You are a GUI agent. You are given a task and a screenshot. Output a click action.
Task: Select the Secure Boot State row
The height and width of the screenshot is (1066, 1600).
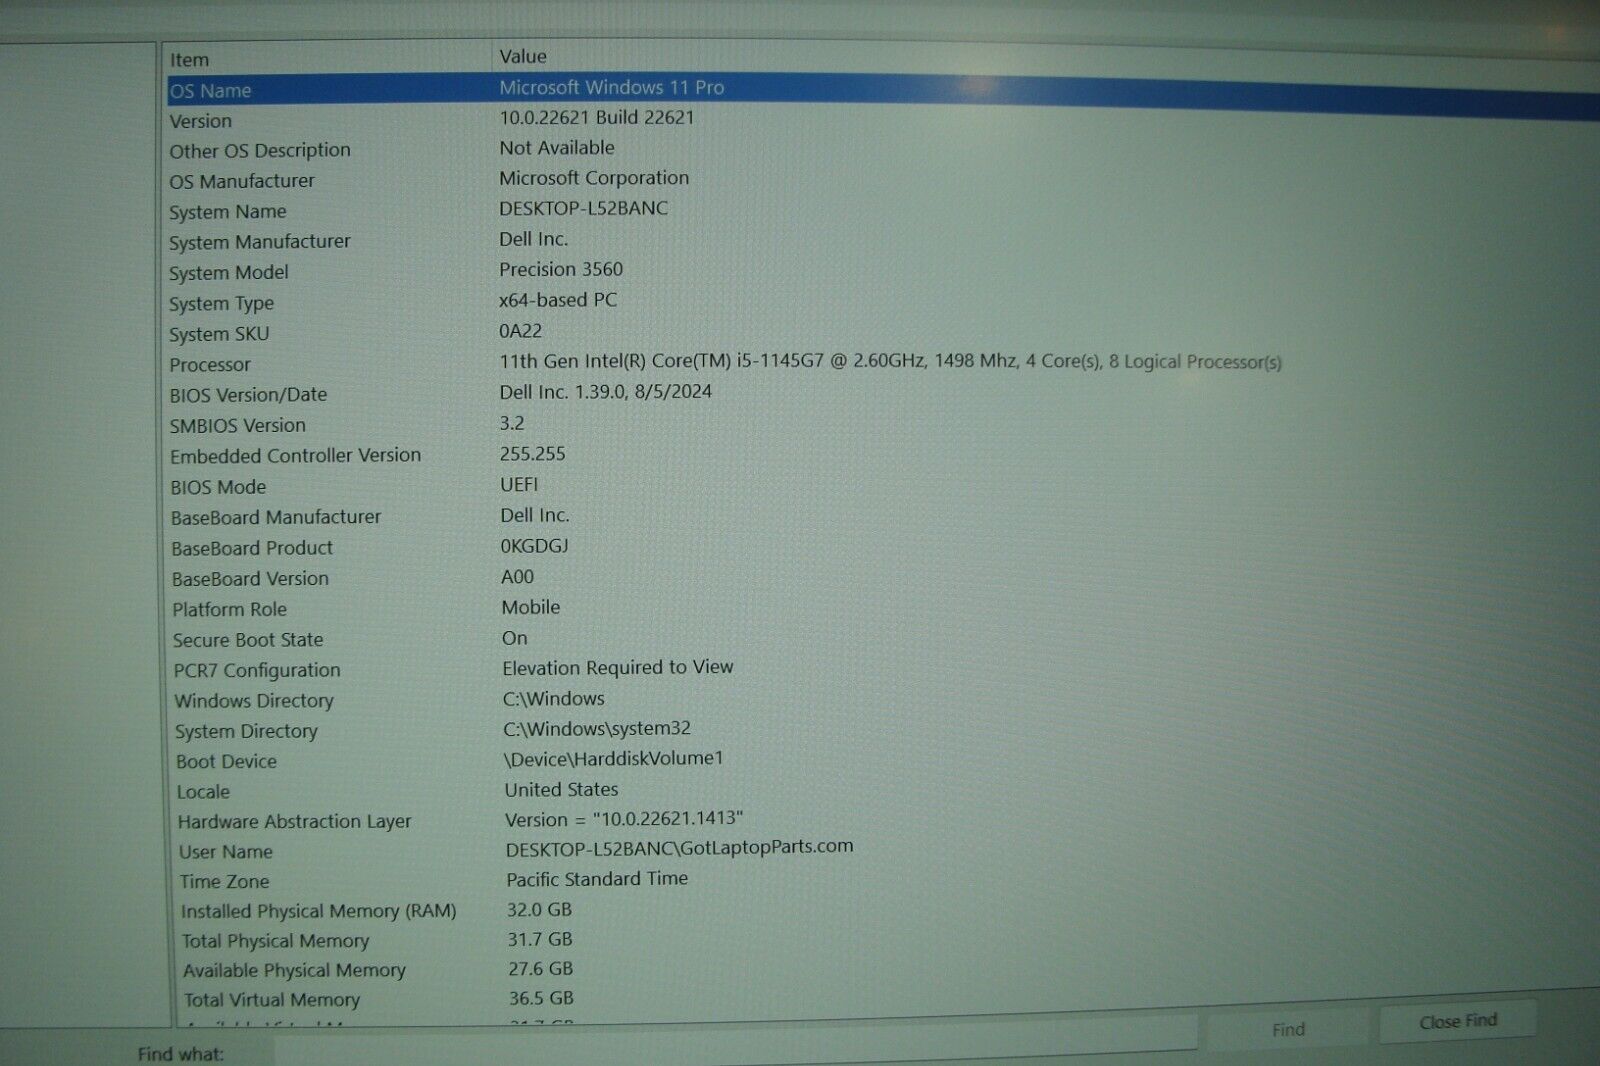[400, 639]
